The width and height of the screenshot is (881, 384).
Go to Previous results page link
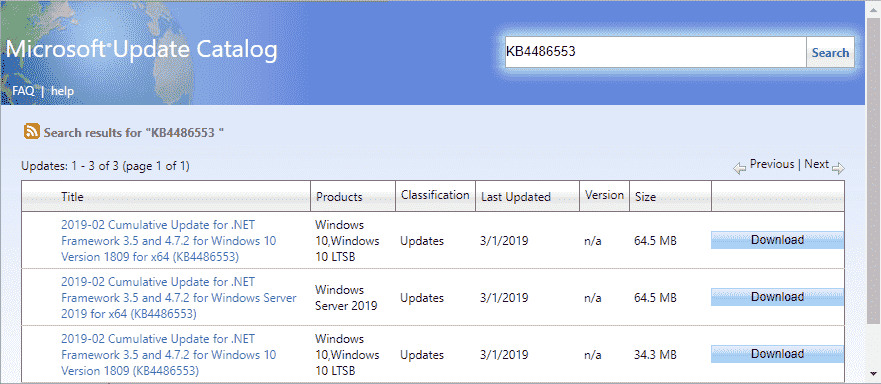(x=772, y=164)
